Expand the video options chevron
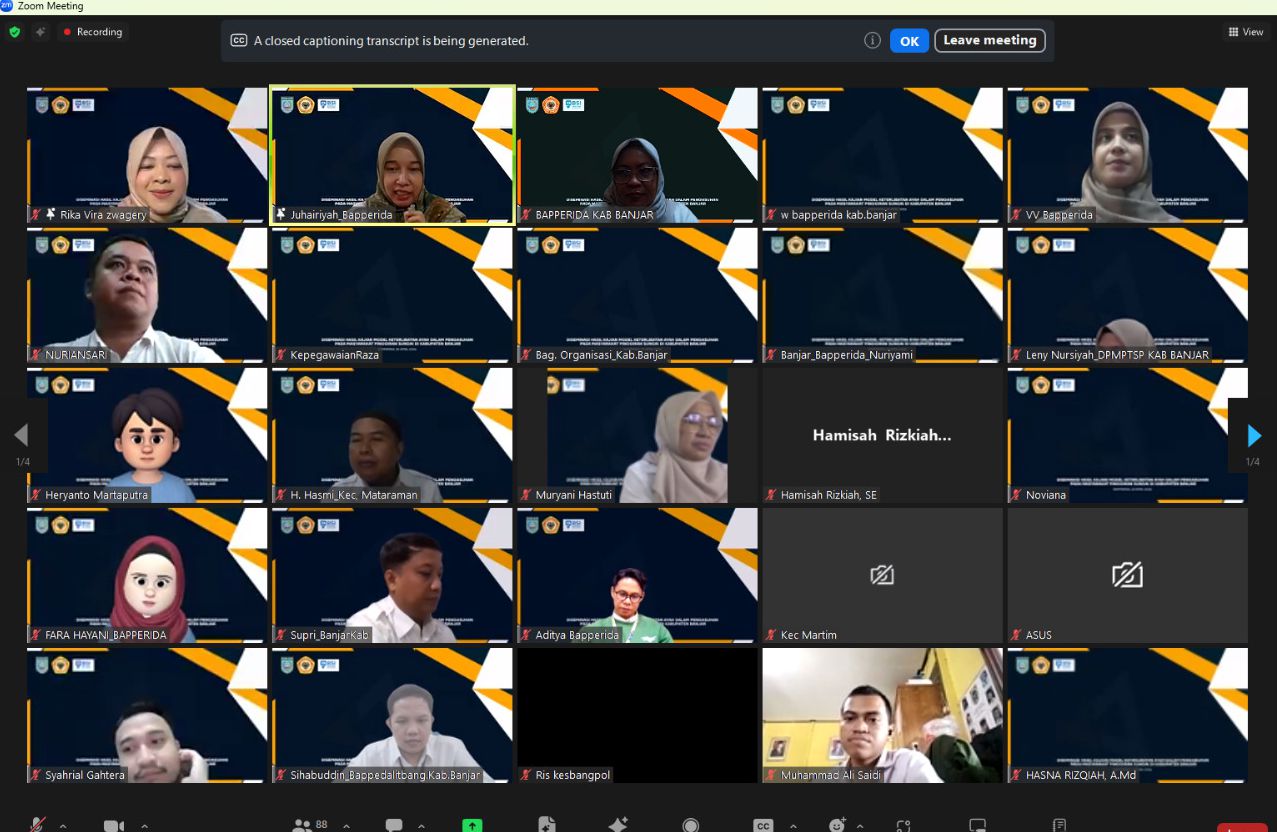The image size is (1277, 832). click(144, 826)
